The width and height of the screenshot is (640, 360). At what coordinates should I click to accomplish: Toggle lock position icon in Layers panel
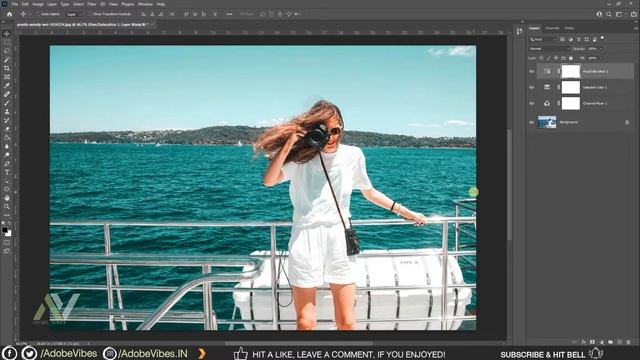[556, 58]
